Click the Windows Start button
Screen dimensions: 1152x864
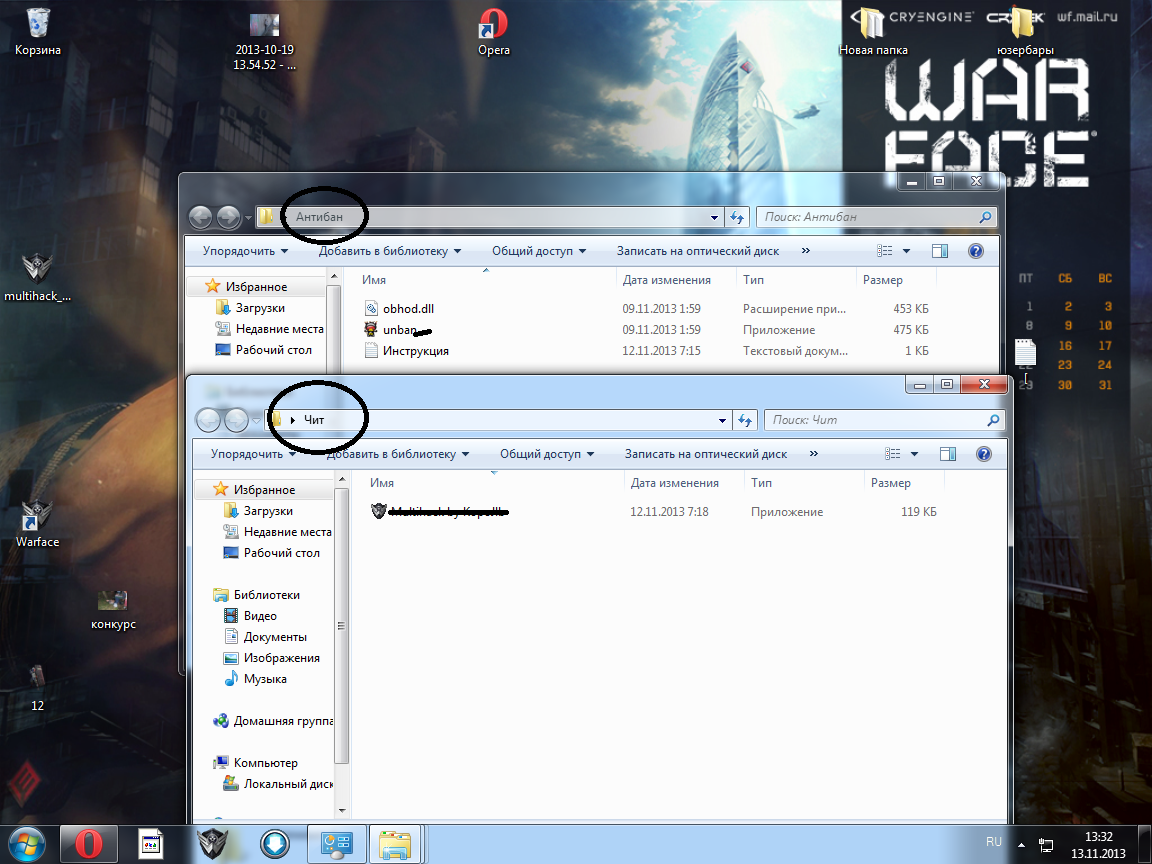coord(27,844)
